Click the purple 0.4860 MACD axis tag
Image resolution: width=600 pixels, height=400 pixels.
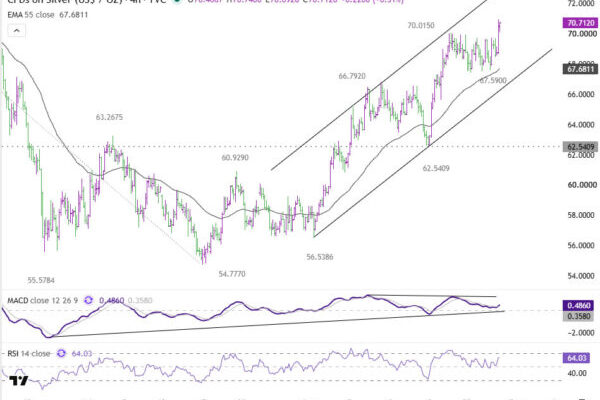[578, 305]
